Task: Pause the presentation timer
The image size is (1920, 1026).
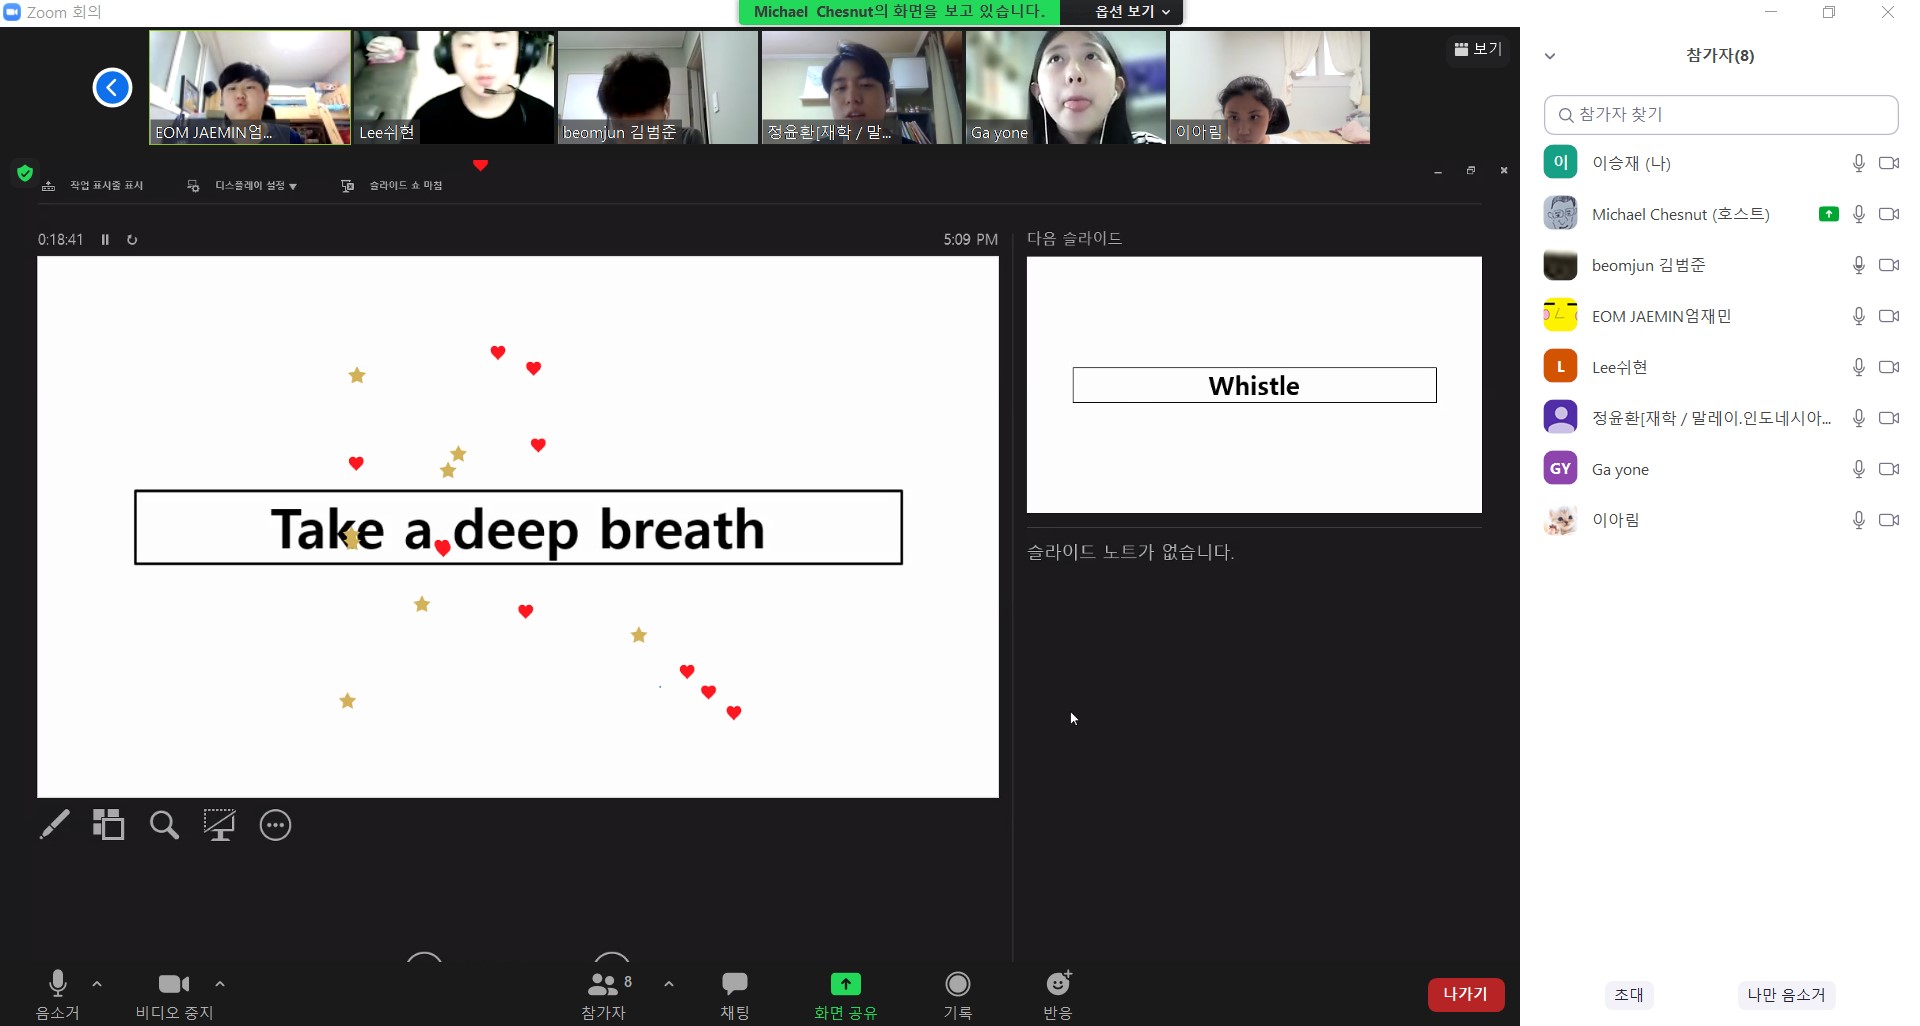Action: (105, 240)
